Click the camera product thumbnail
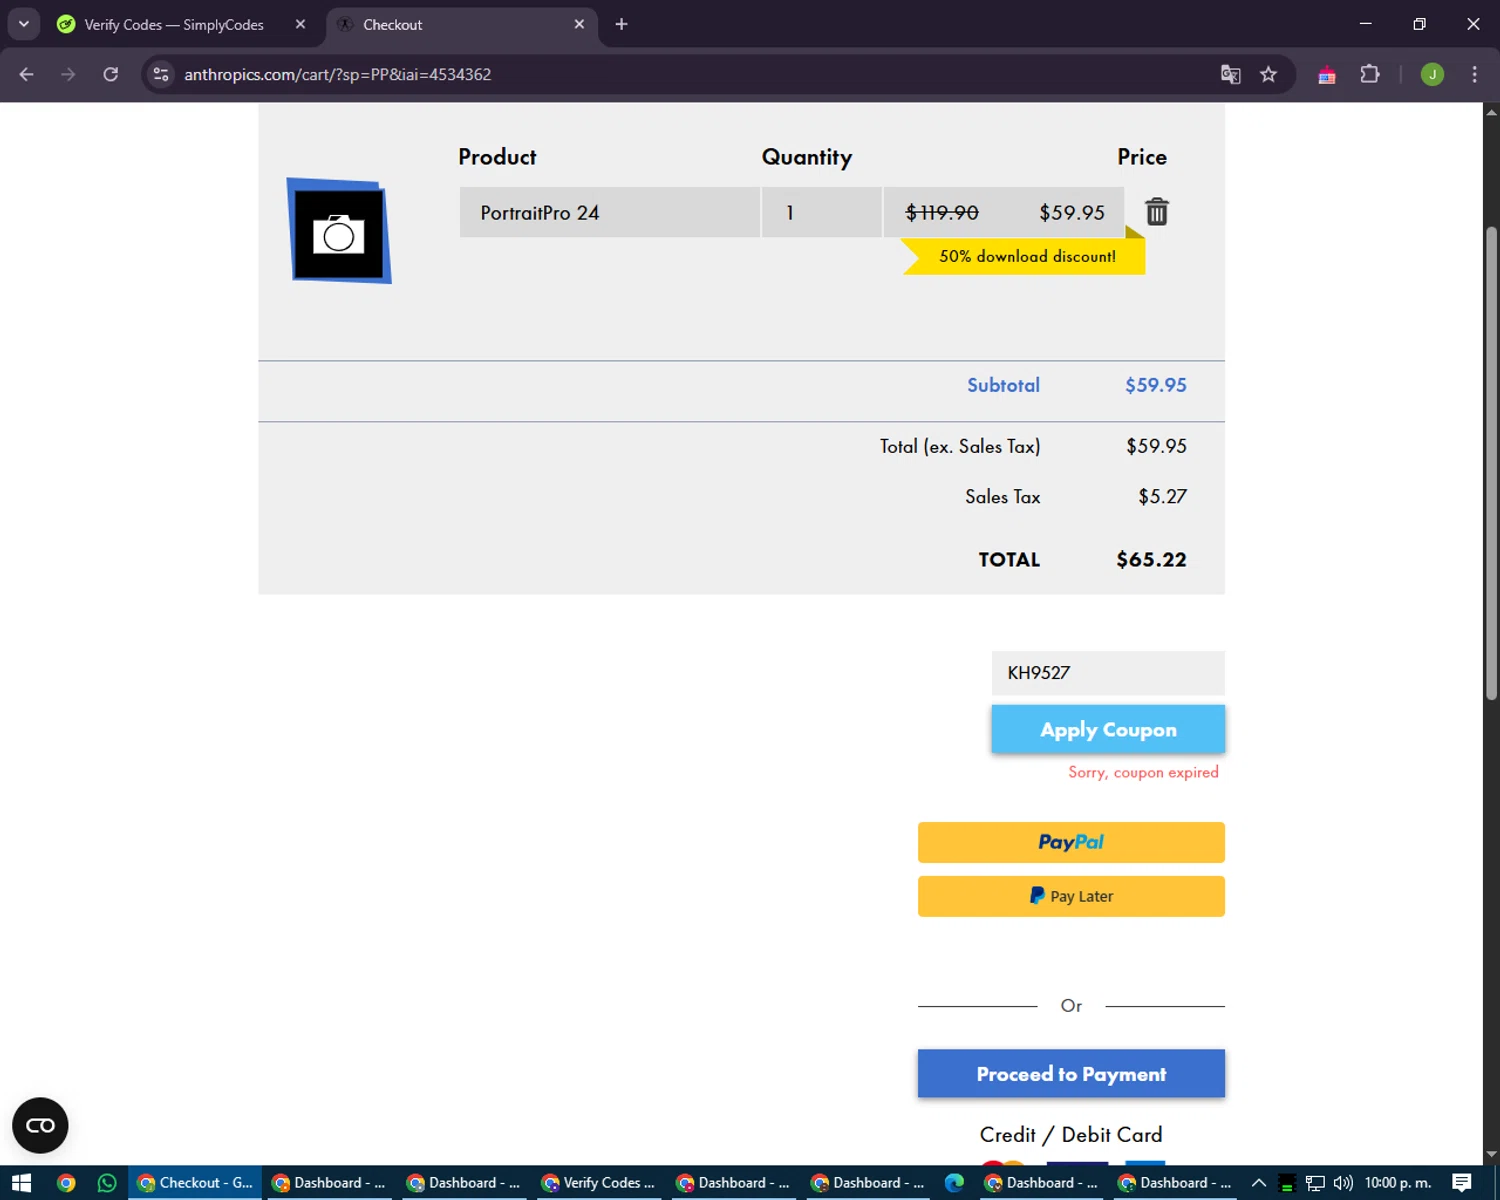This screenshot has height=1200, width=1500. (339, 231)
